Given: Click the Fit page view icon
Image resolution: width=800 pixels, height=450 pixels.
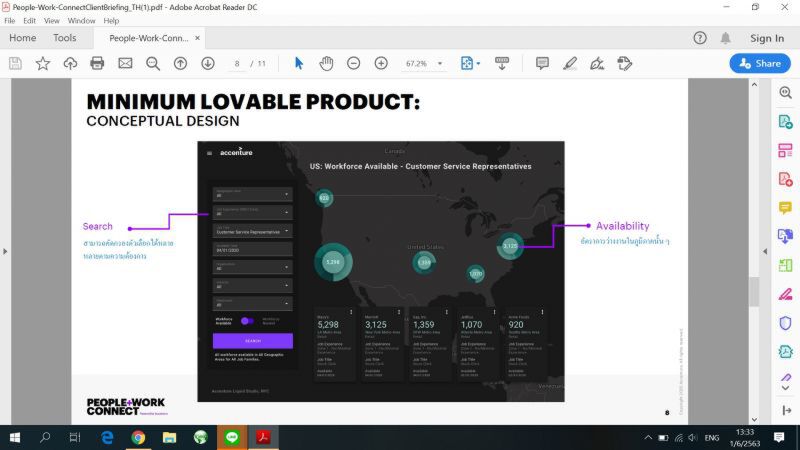Looking at the screenshot, I should pyautogui.click(x=466, y=63).
